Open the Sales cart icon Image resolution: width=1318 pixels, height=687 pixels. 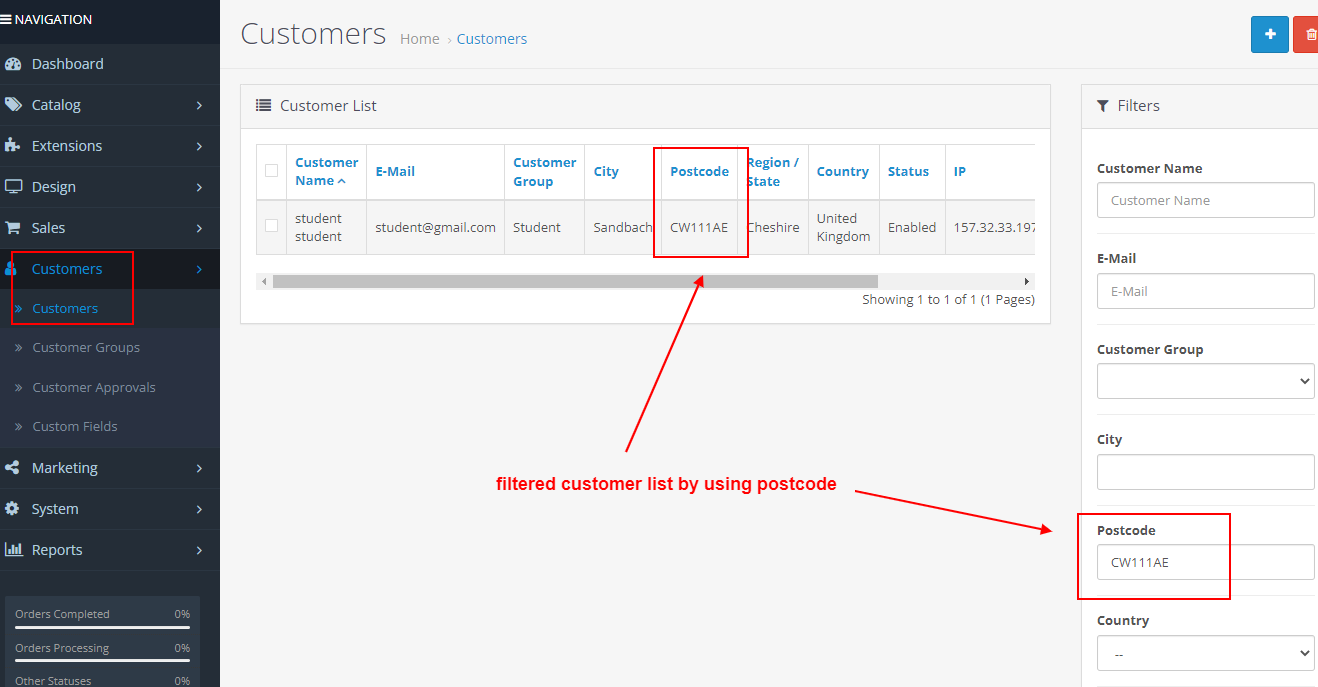point(12,227)
